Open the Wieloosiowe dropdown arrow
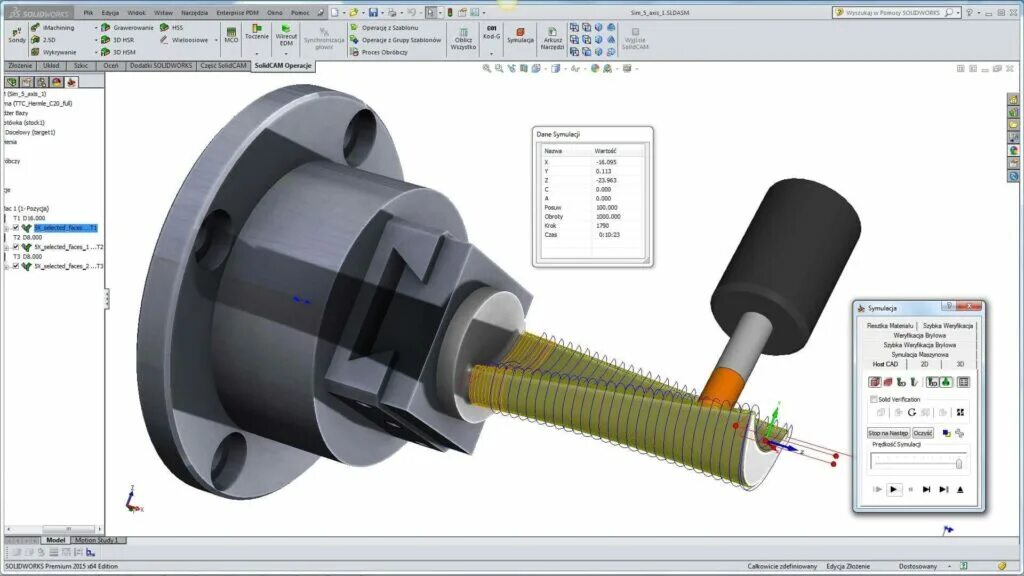This screenshot has height=576, width=1024. pyautogui.click(x=216, y=40)
